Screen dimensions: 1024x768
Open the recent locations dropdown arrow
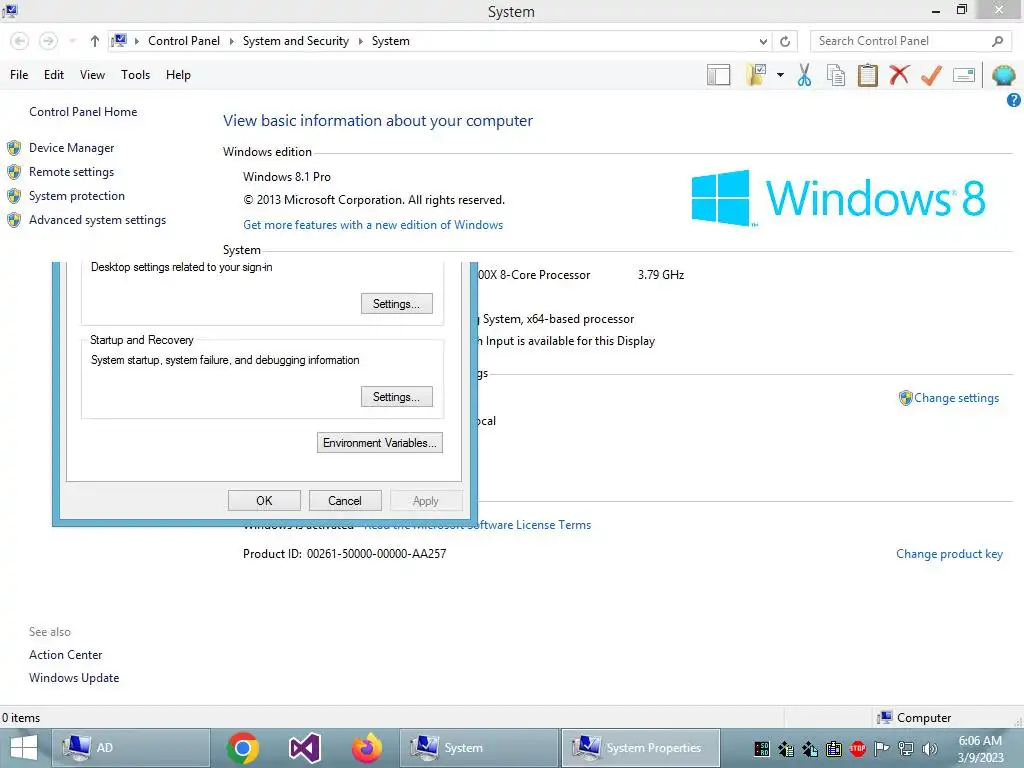72,41
